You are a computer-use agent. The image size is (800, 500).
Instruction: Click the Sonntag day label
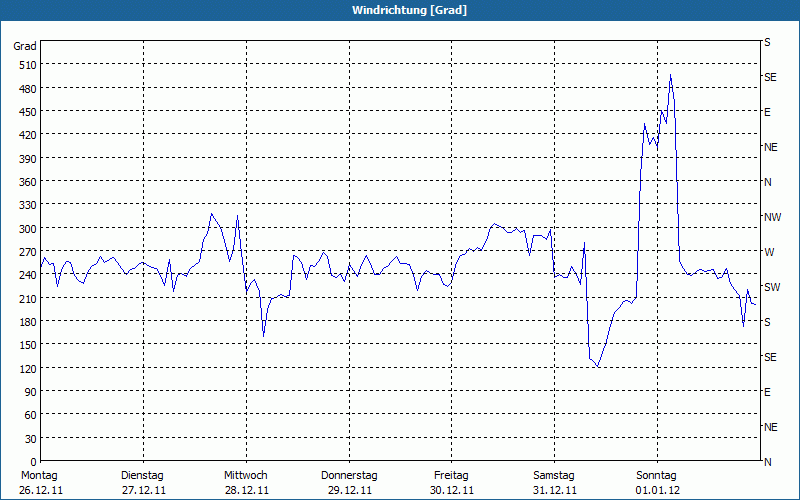click(x=656, y=476)
